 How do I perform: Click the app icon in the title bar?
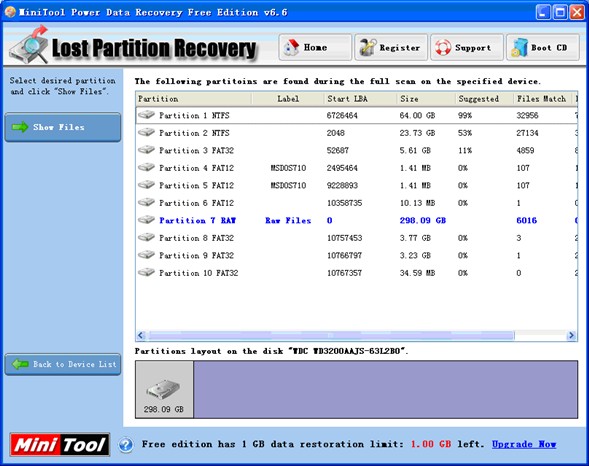(10, 12)
